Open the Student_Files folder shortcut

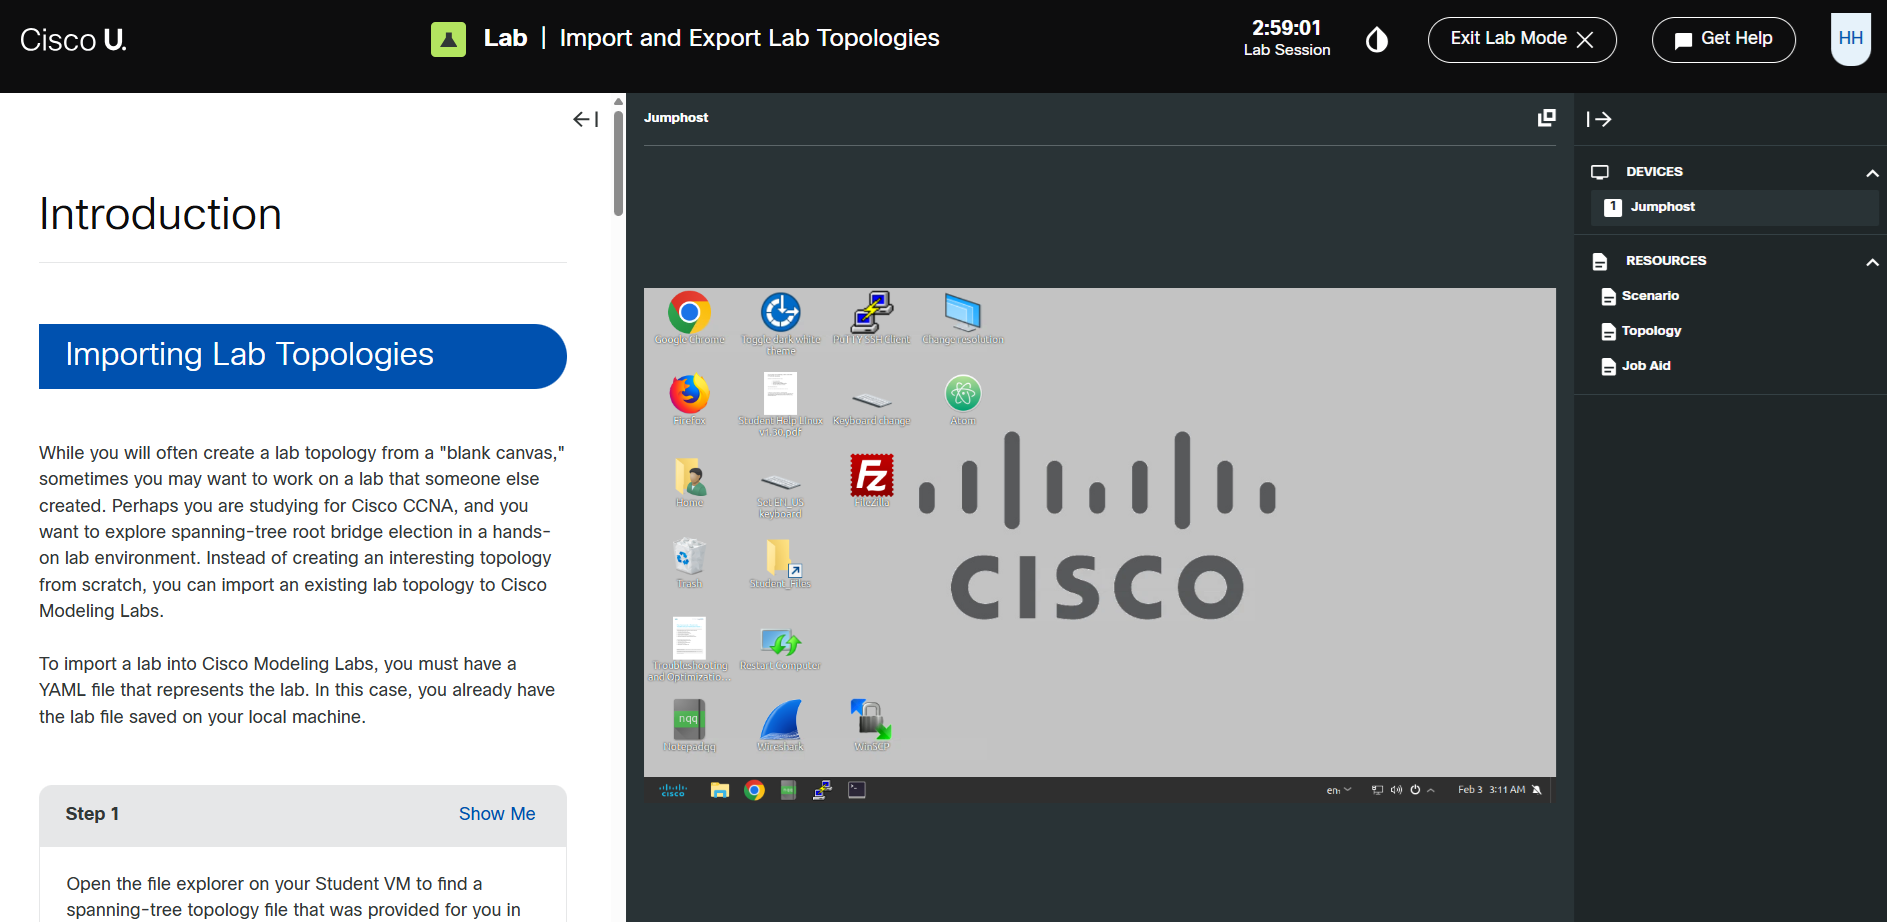(x=781, y=563)
